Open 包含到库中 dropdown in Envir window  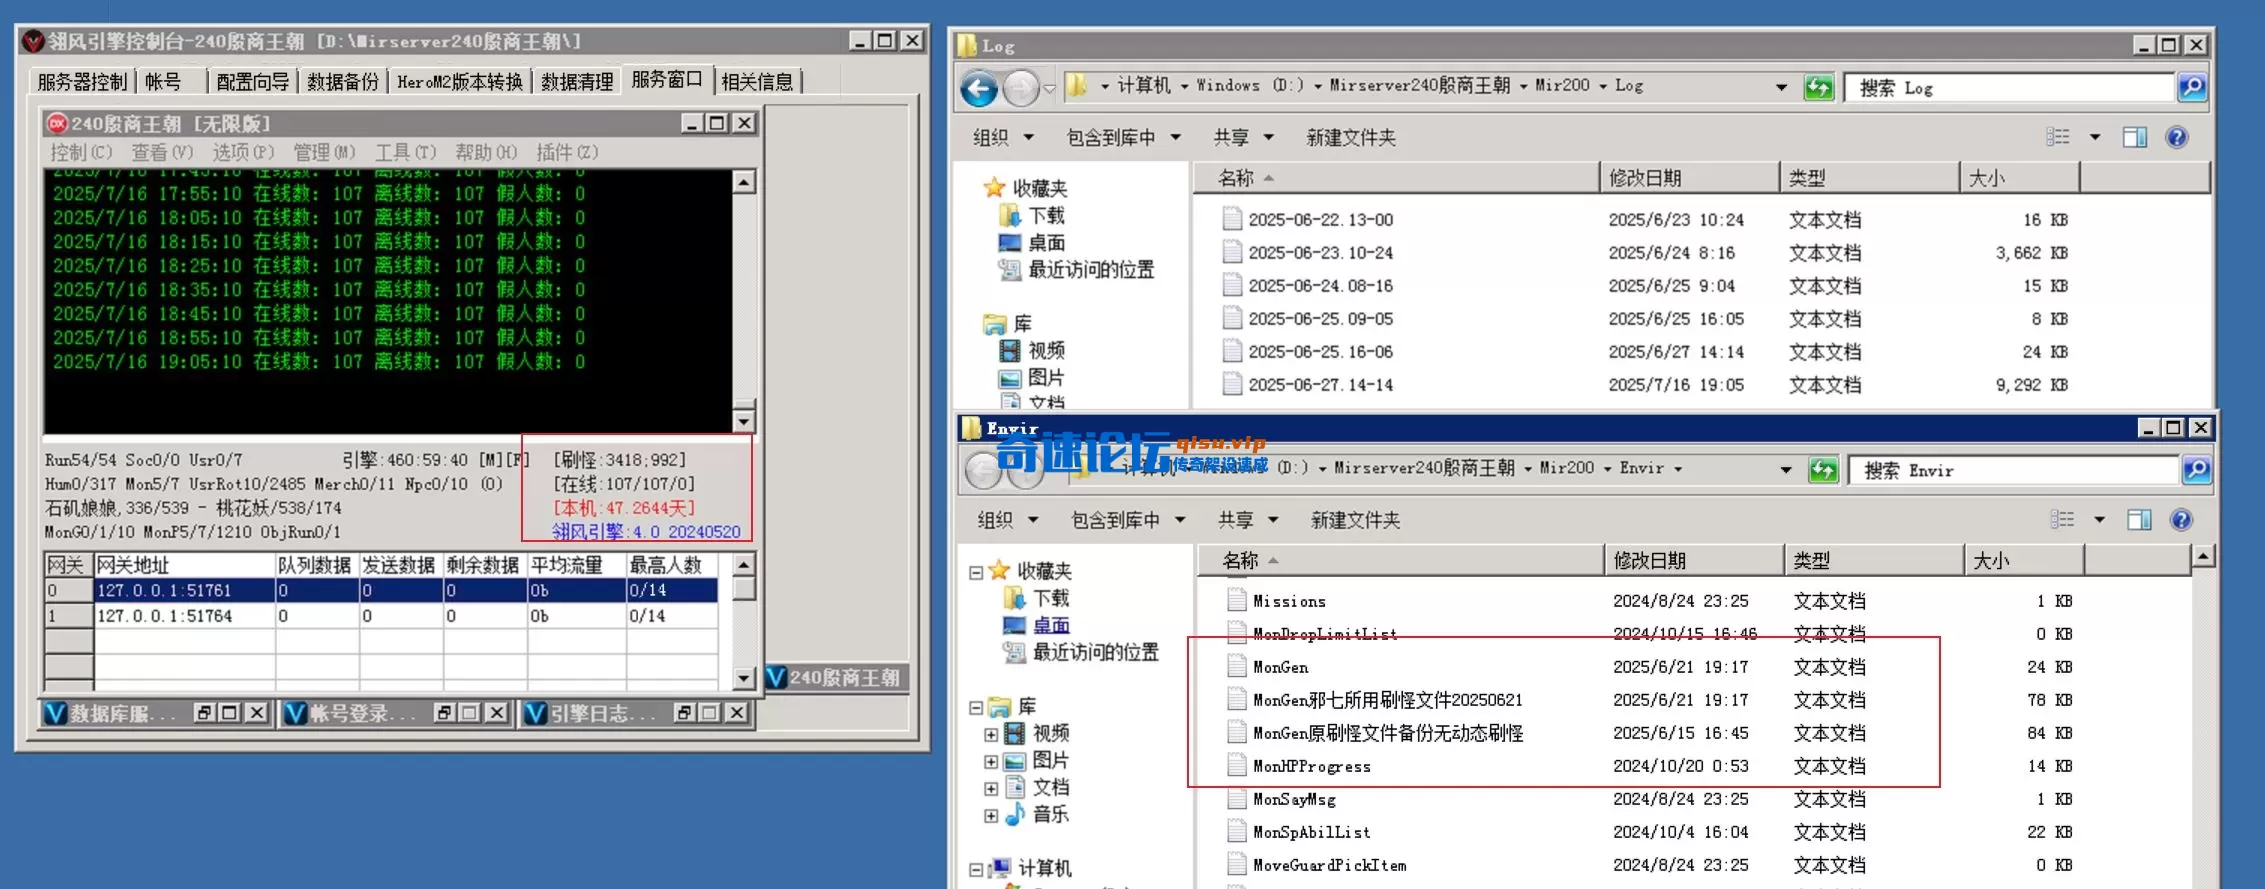tap(1128, 520)
